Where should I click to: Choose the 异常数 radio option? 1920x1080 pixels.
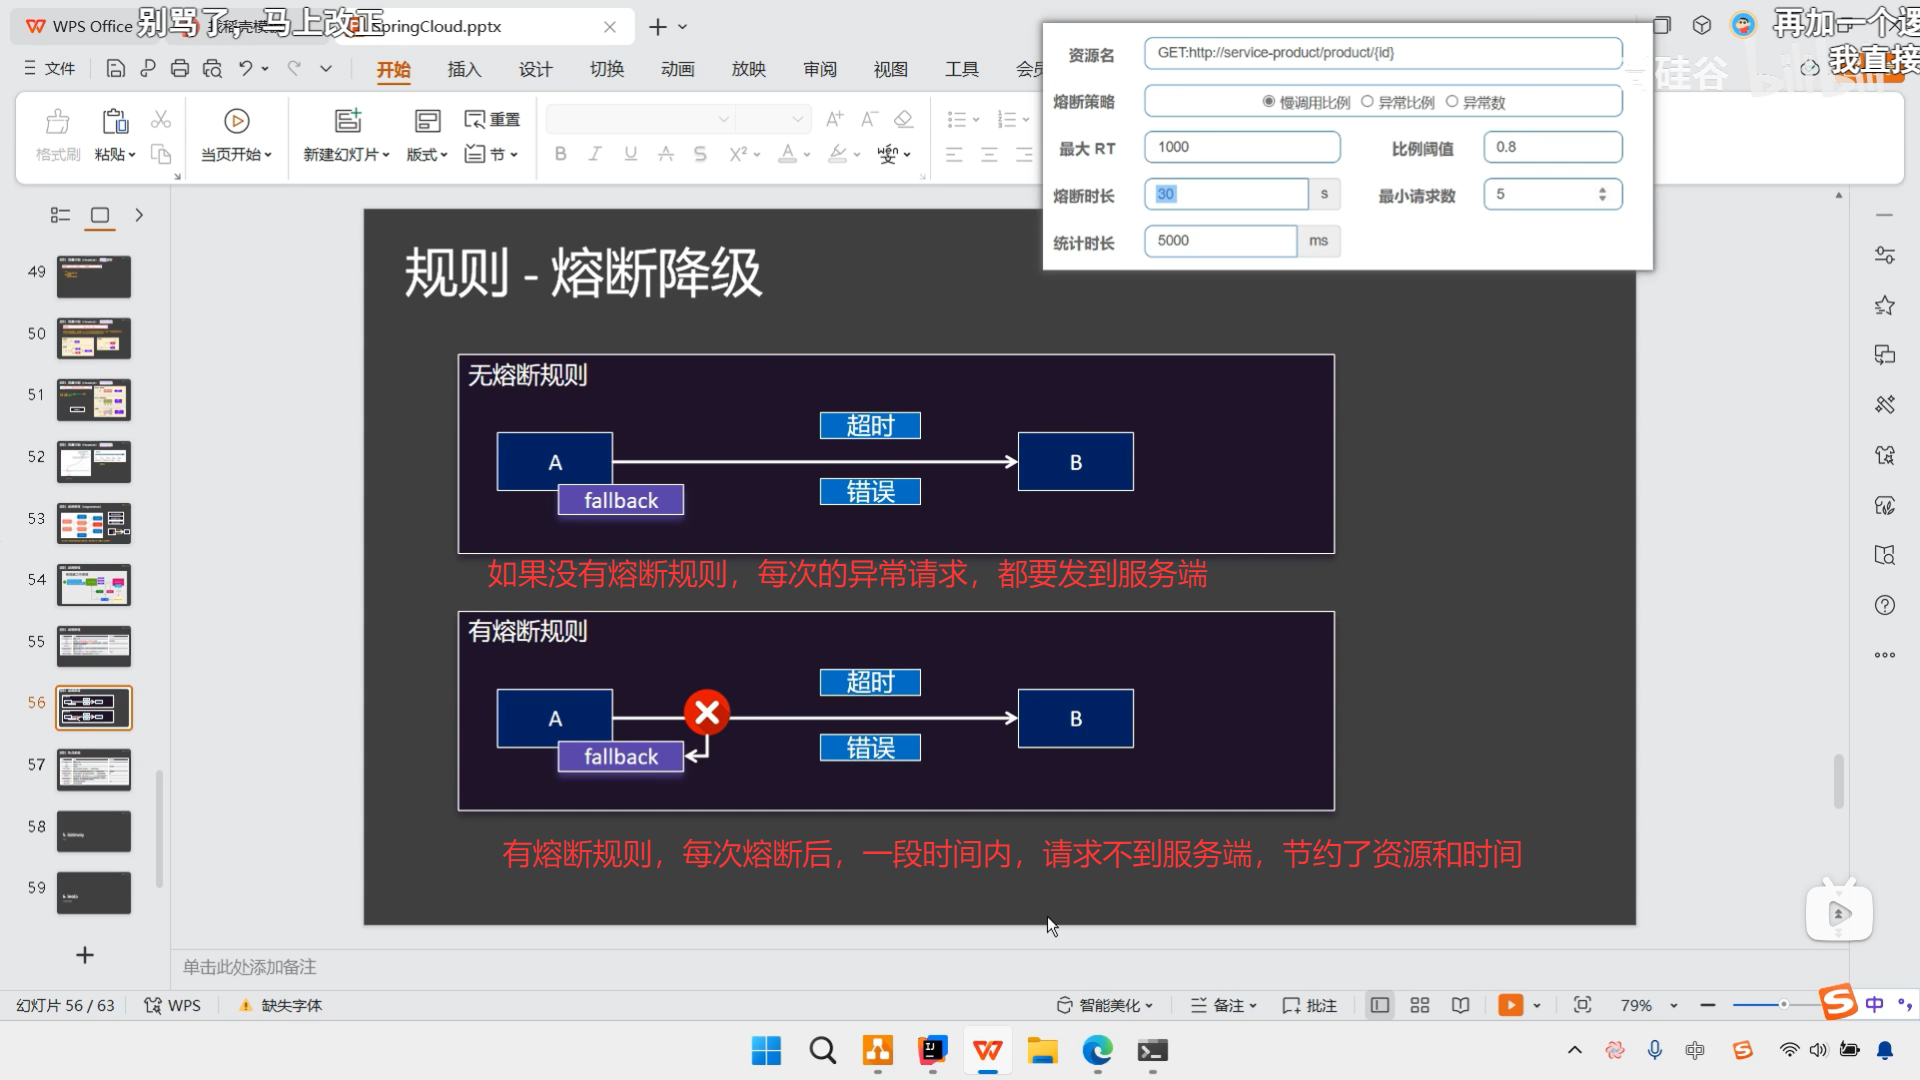pos(1451,102)
